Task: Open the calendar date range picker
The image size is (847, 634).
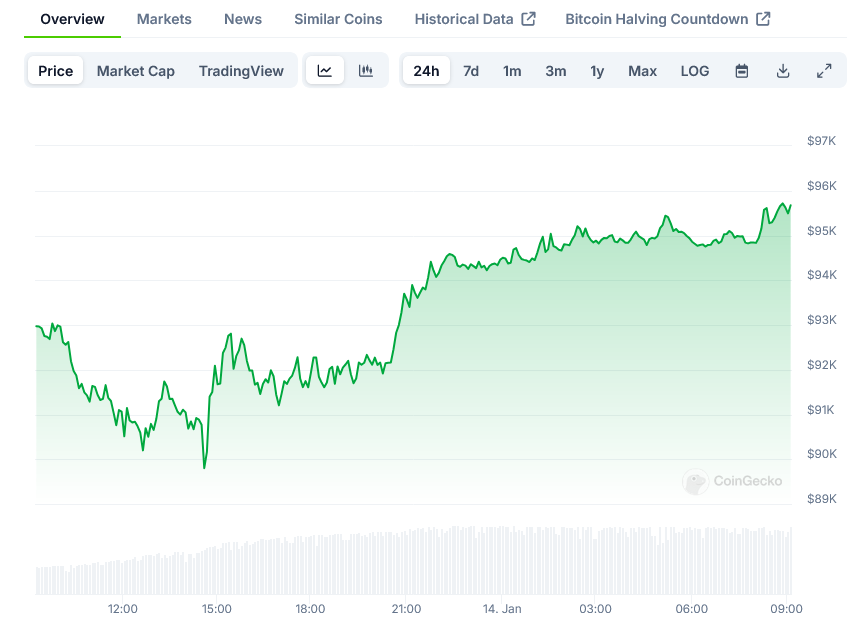Action: coord(742,71)
